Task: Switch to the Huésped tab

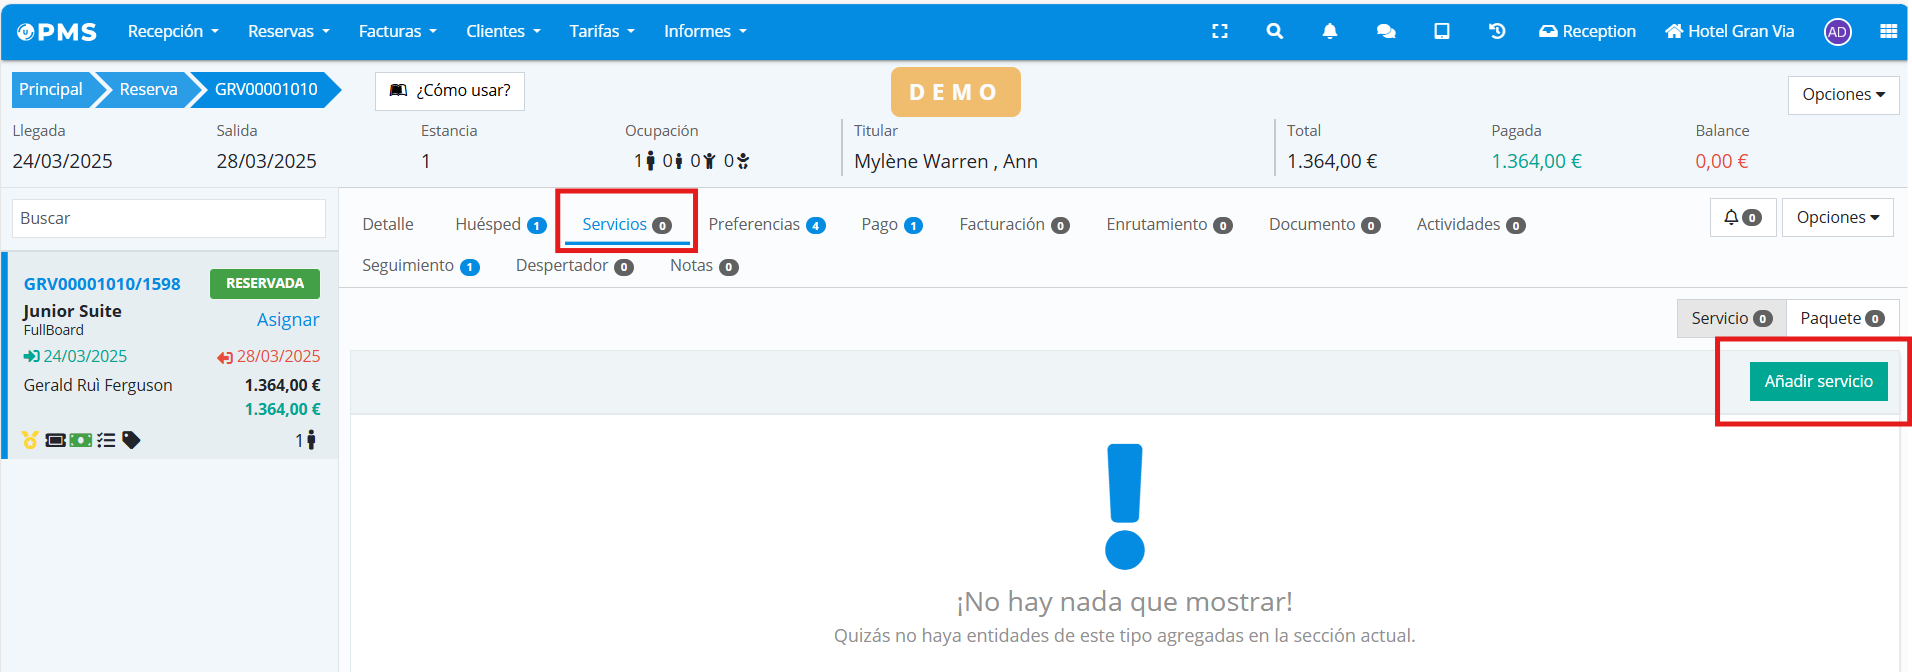Action: [x=499, y=224]
